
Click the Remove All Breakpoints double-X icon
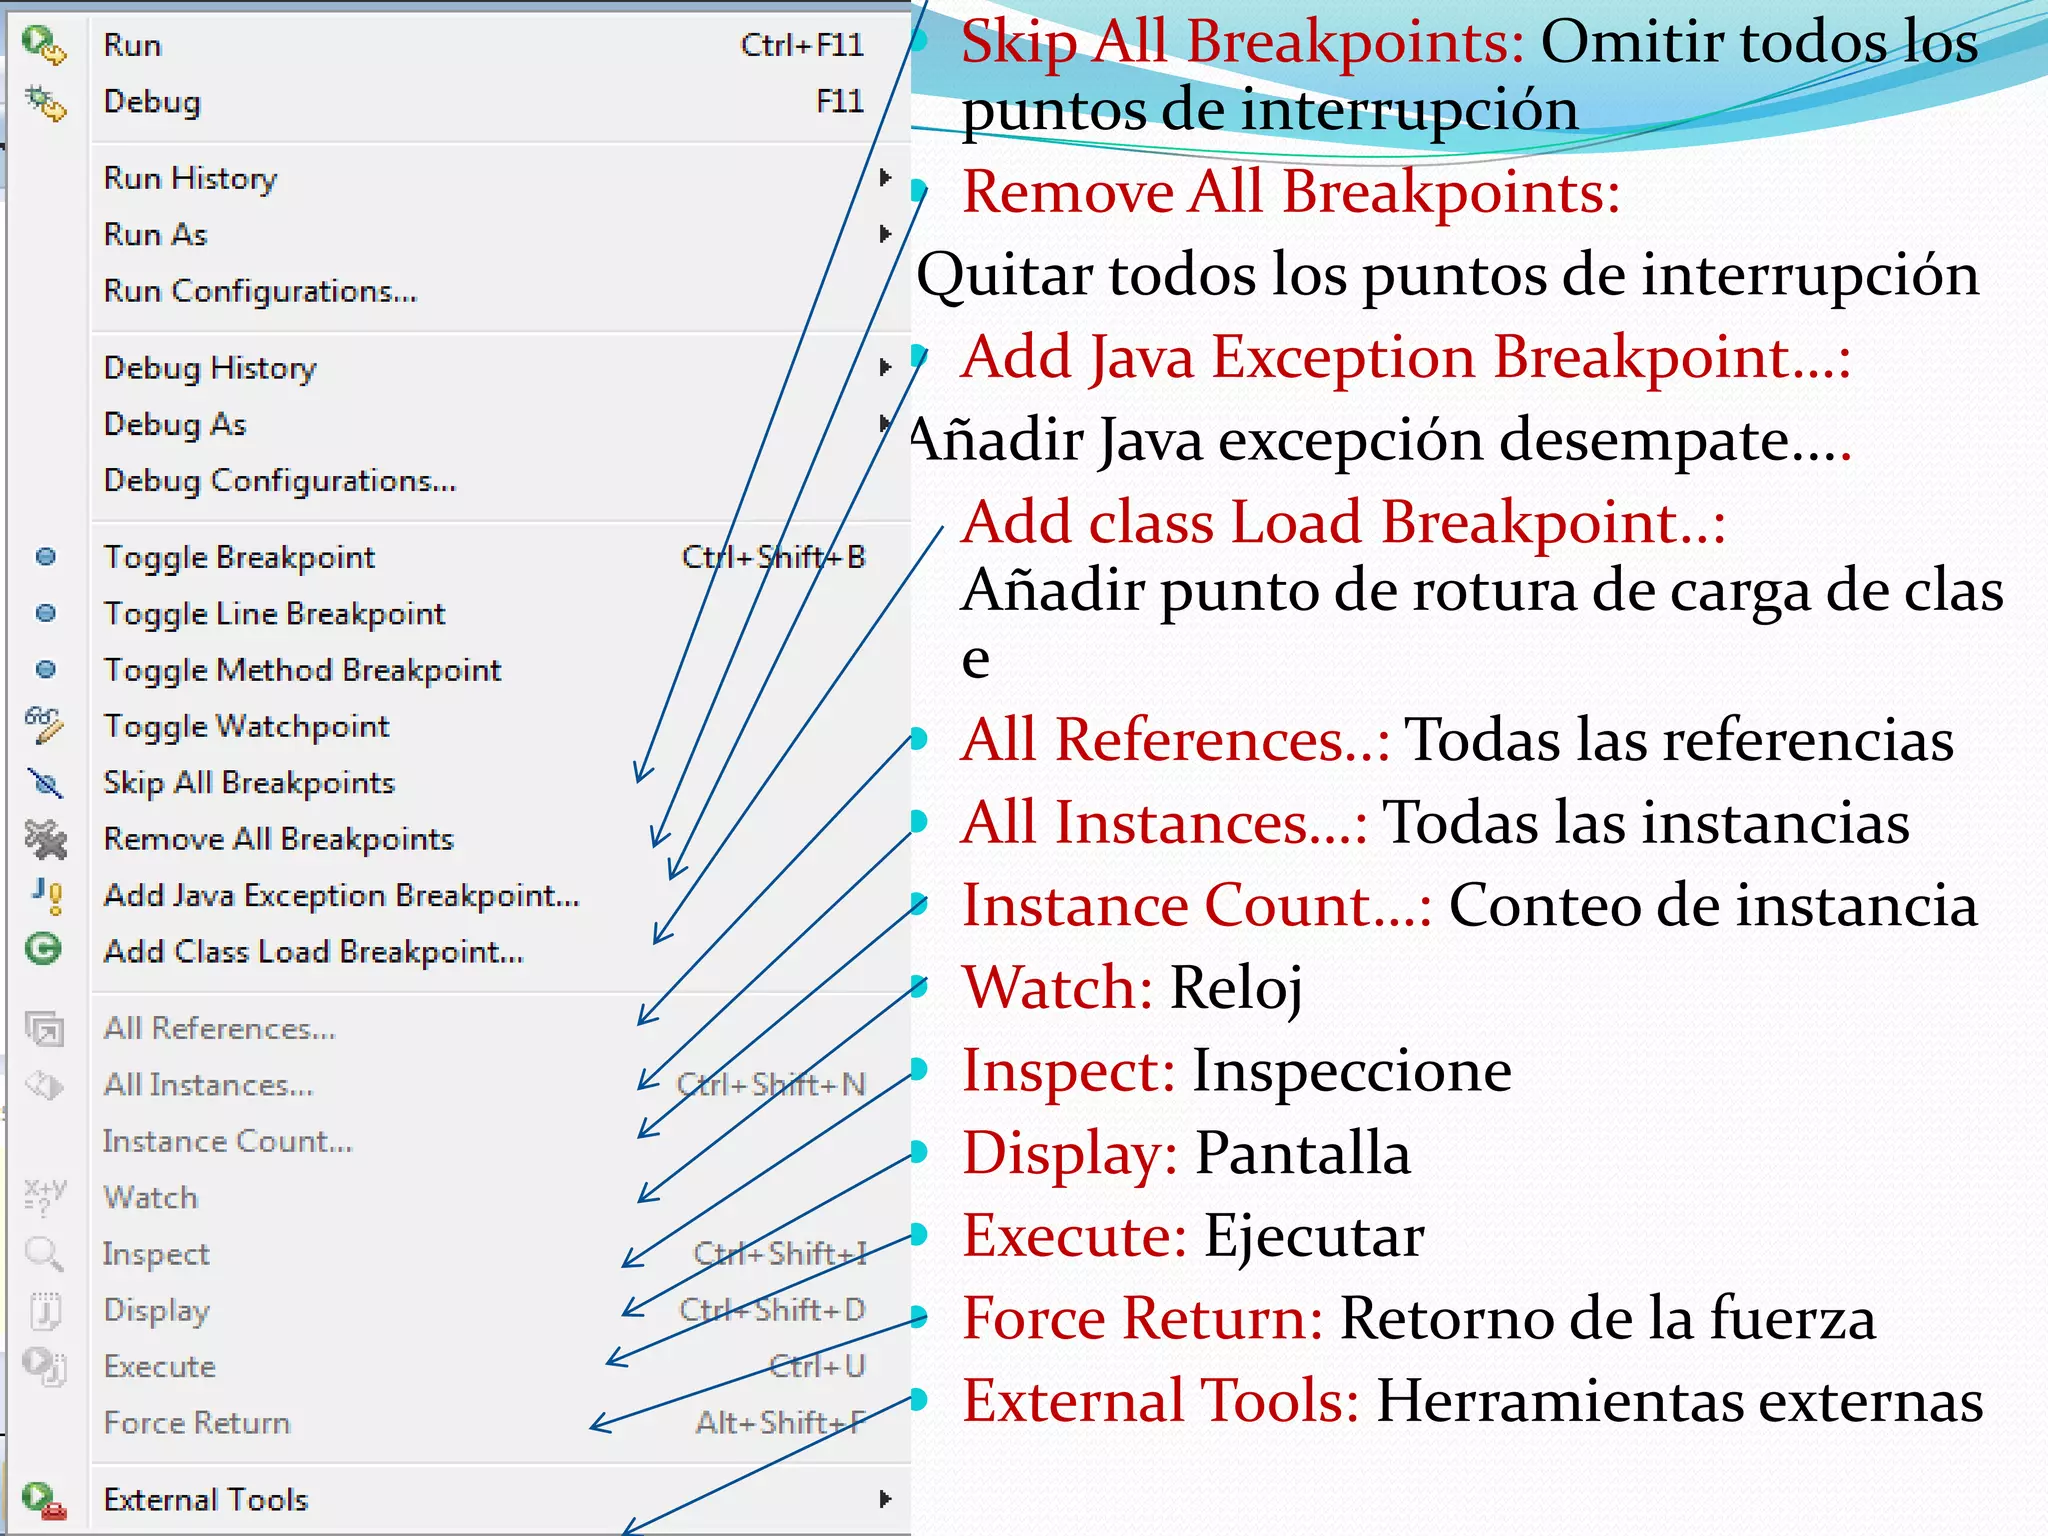(45, 838)
